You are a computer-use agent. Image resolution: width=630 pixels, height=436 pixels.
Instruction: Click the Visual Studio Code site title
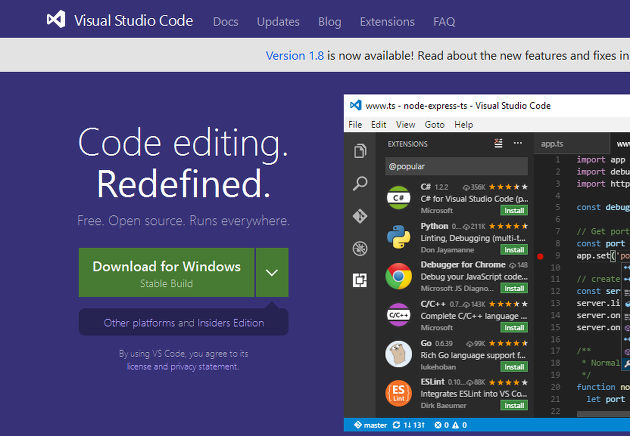(x=133, y=20)
